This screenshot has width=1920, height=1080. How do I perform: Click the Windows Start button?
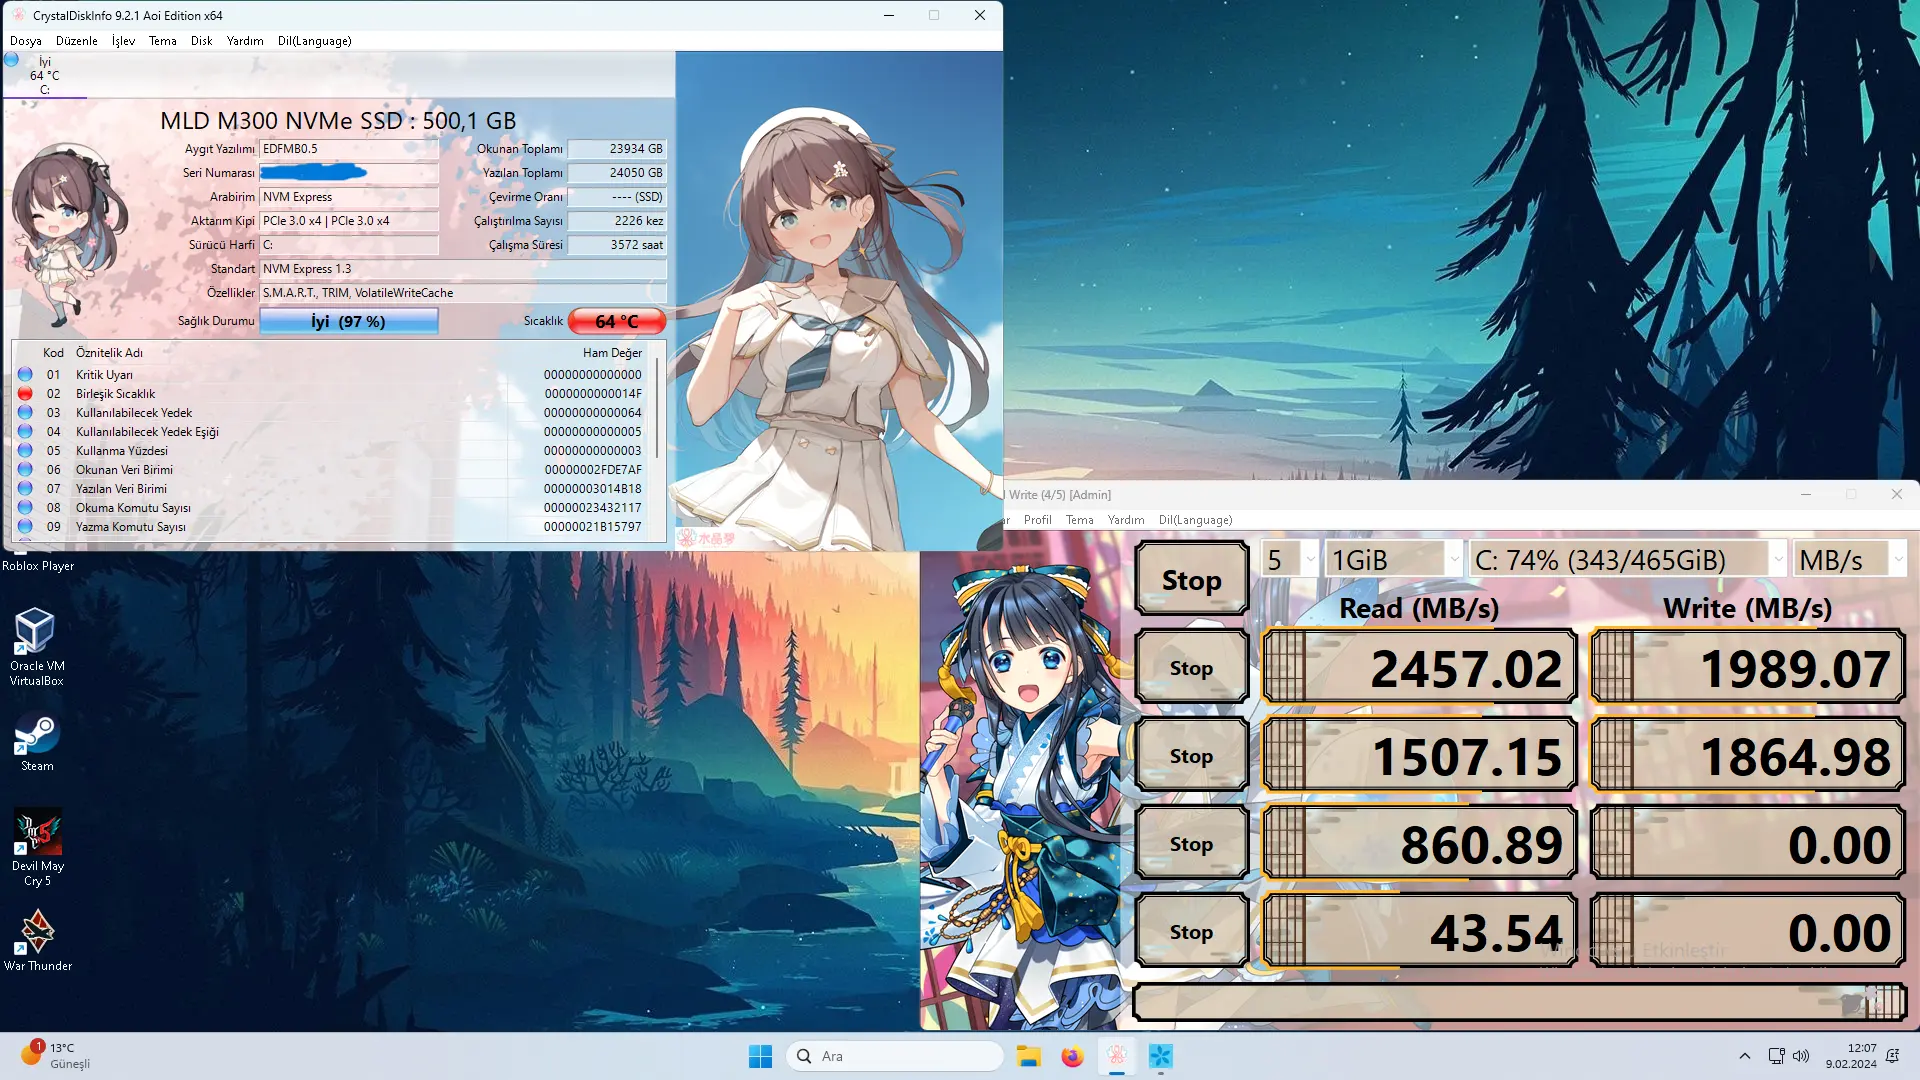point(760,1056)
